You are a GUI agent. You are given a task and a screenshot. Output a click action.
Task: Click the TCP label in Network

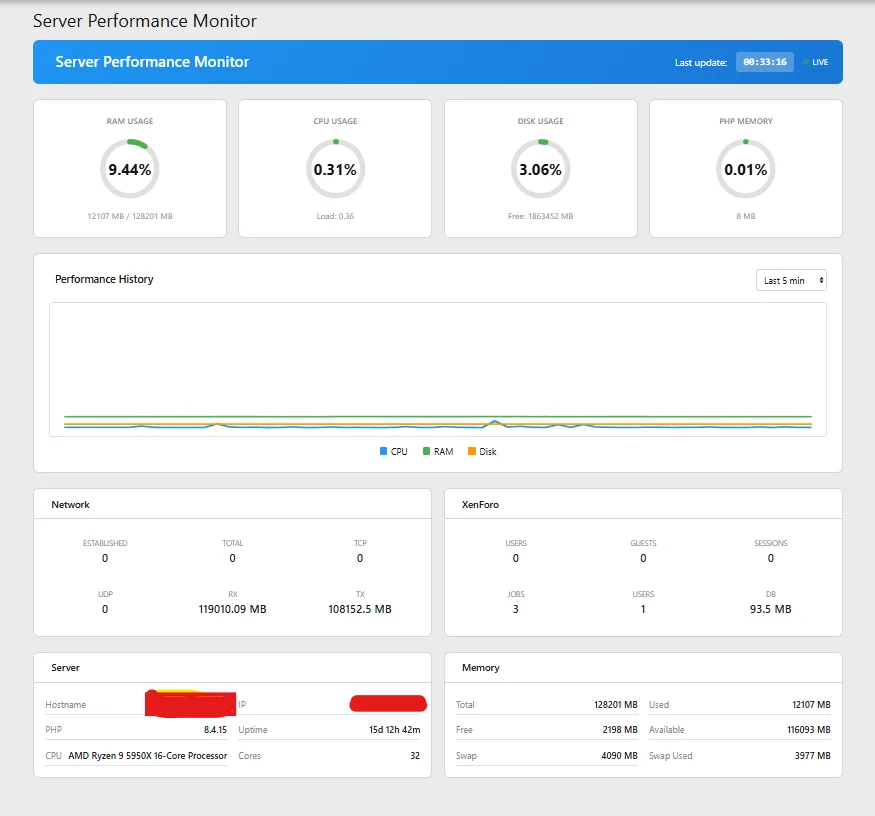tap(360, 543)
